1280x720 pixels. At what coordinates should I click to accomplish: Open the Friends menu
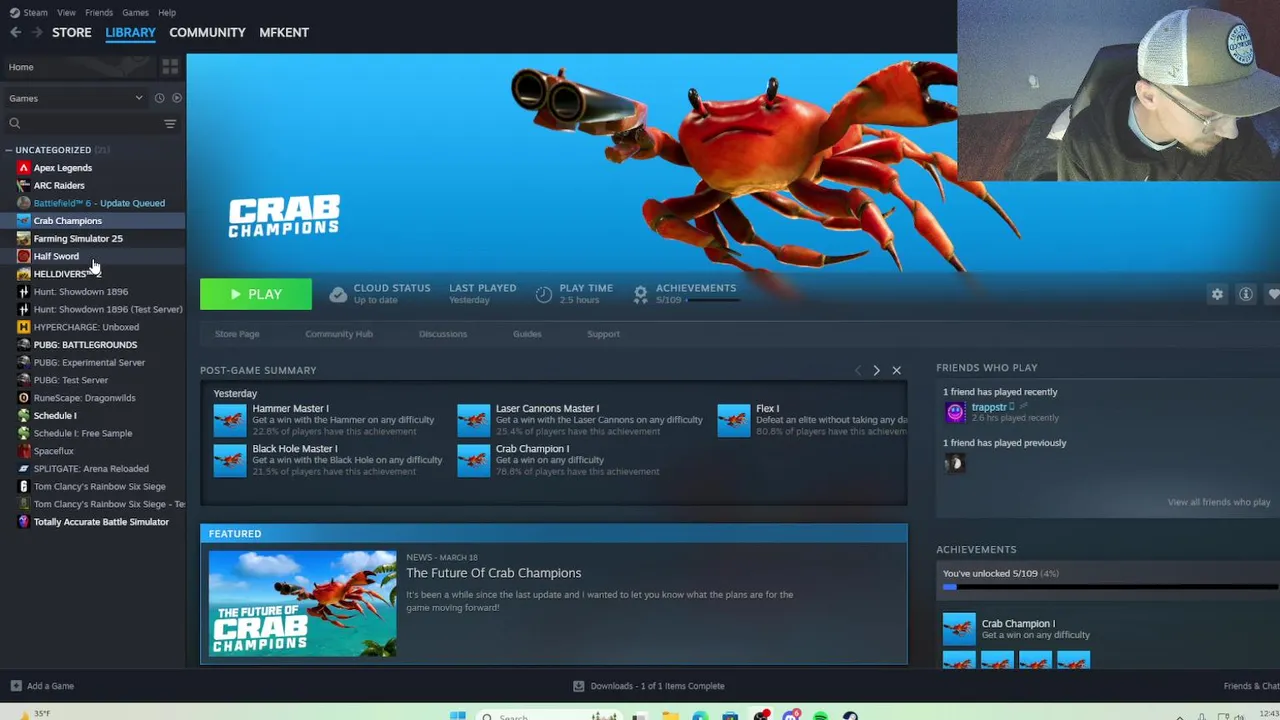[99, 12]
